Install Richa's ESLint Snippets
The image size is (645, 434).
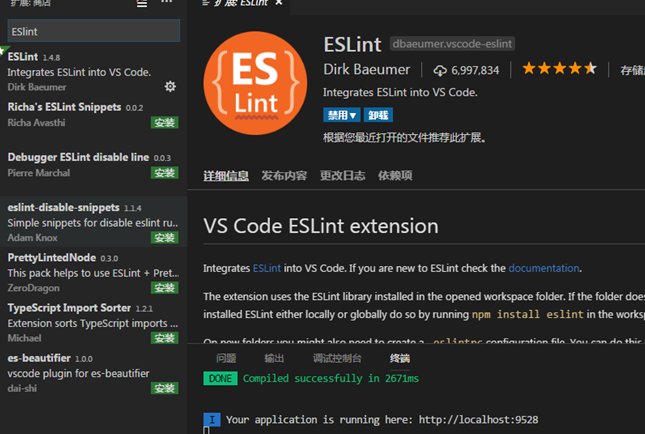(x=165, y=123)
